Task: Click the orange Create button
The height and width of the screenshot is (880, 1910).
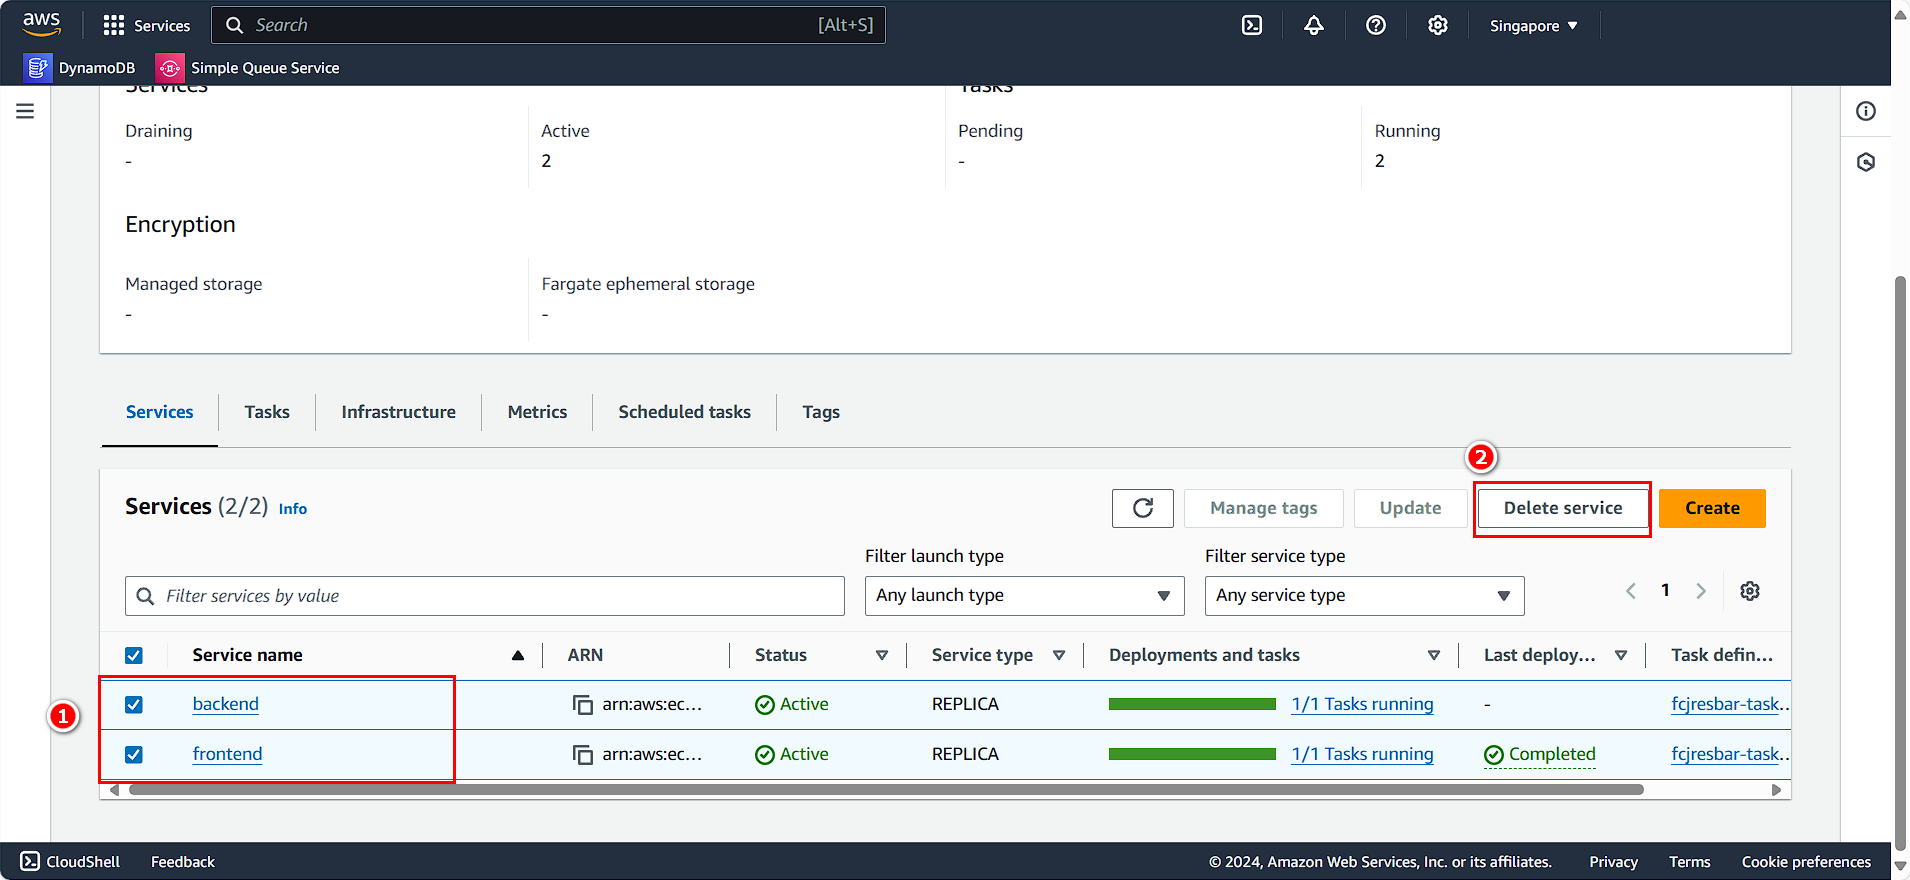Action: pyautogui.click(x=1712, y=508)
